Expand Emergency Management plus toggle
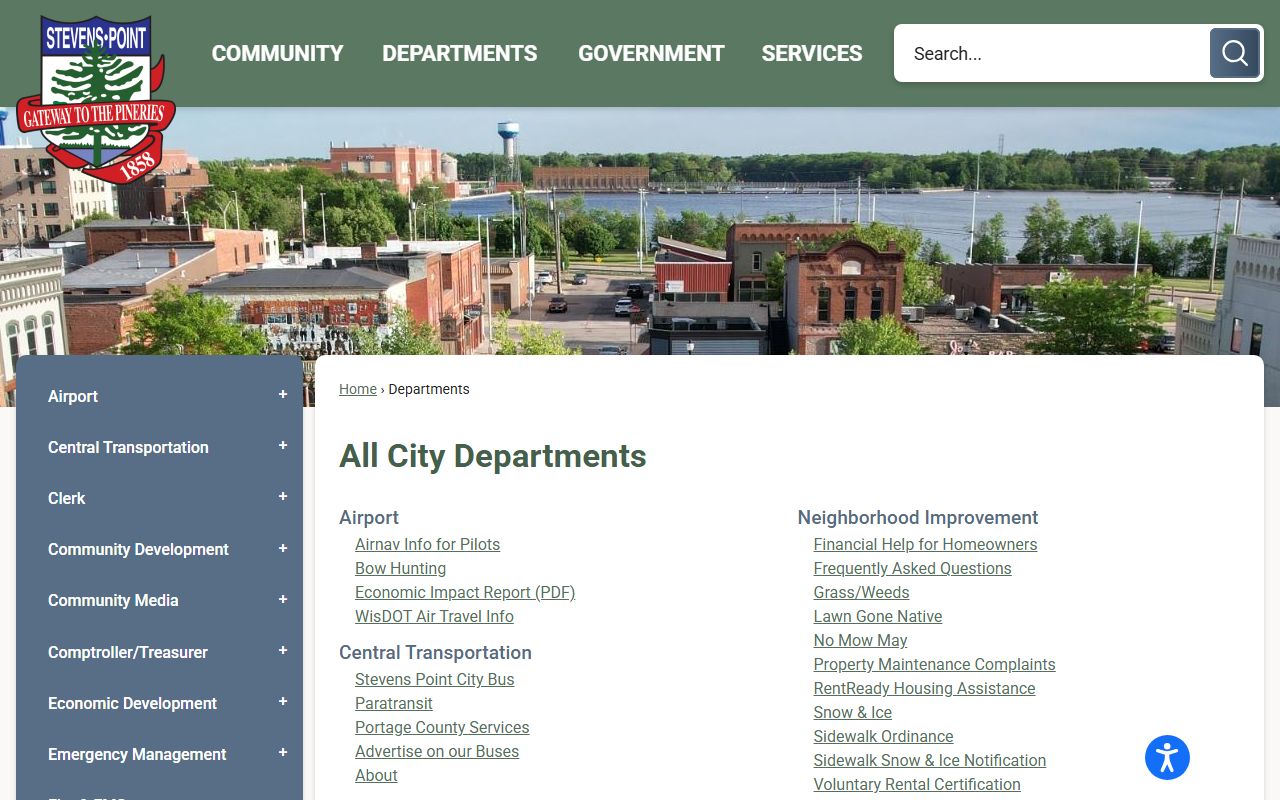 click(283, 753)
